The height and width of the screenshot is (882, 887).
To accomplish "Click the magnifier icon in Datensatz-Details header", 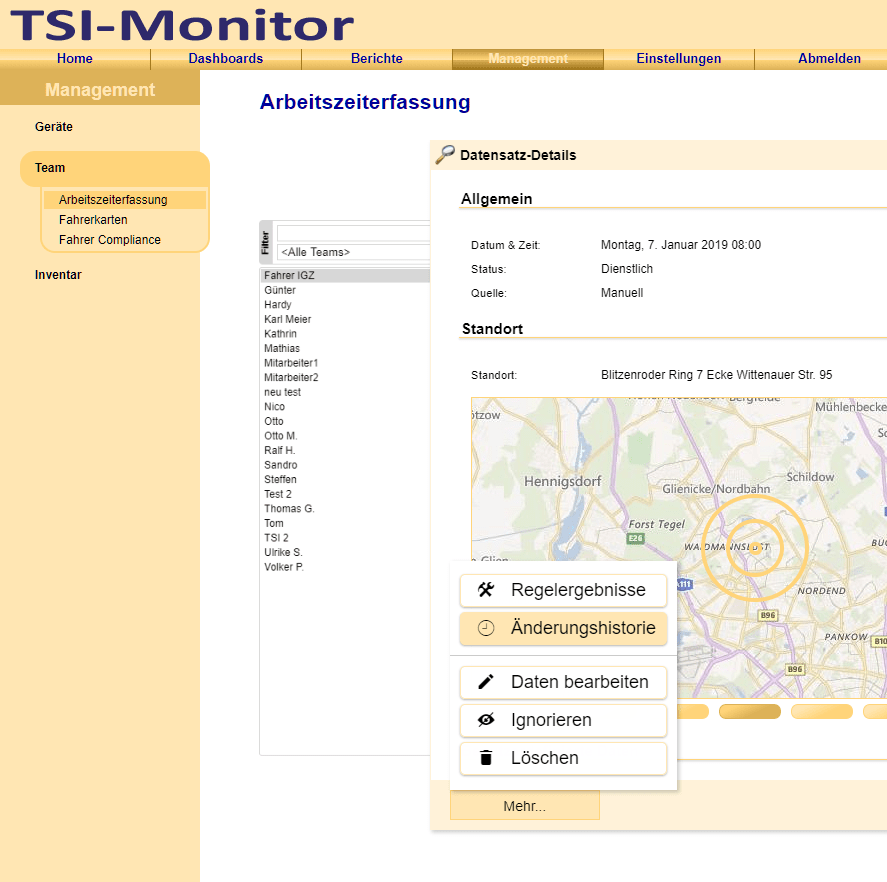I will point(445,154).
